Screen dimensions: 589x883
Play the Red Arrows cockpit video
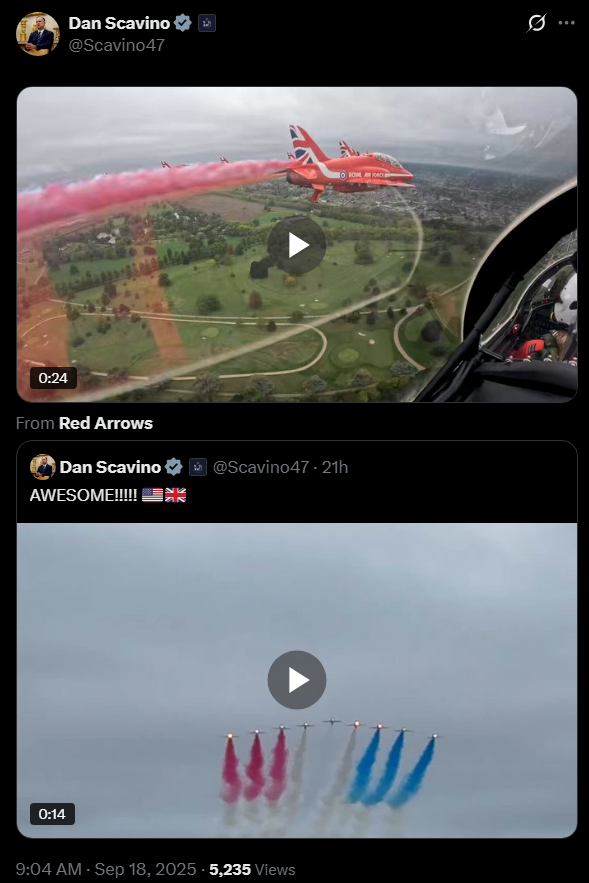point(297,246)
